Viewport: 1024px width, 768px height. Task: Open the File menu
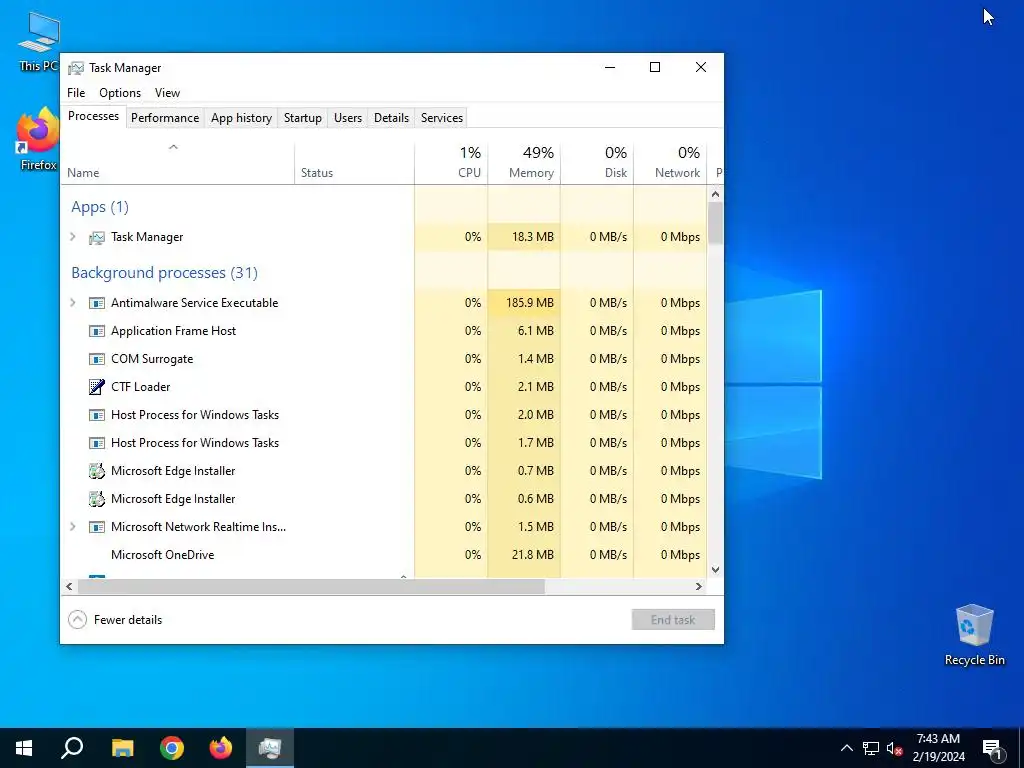[76, 93]
